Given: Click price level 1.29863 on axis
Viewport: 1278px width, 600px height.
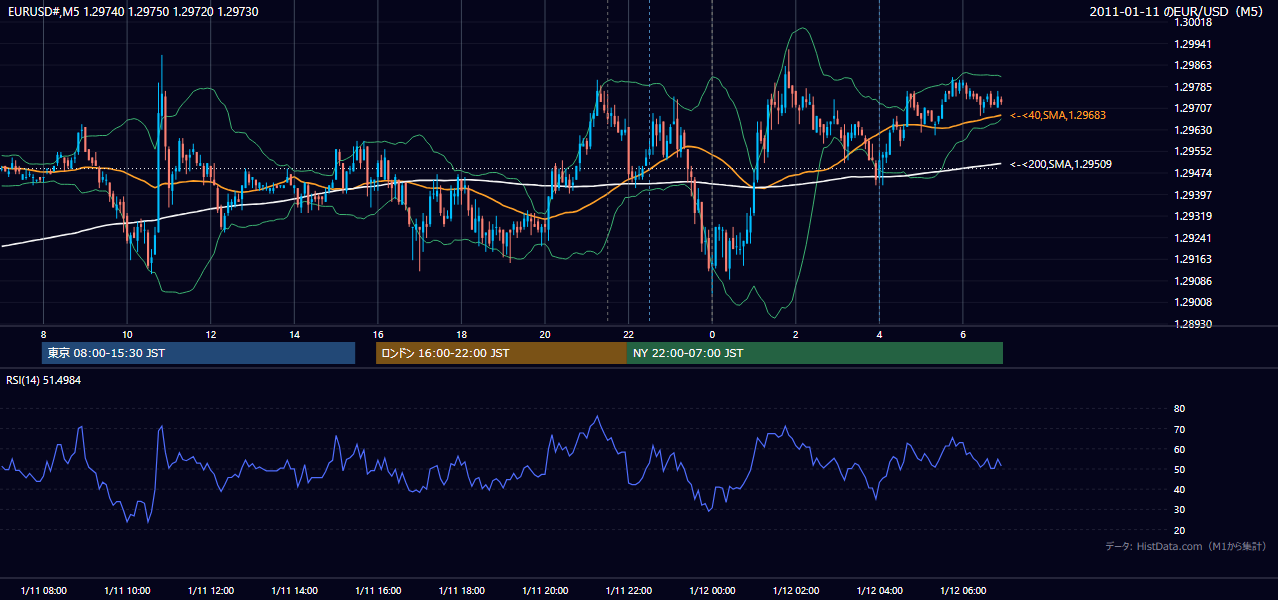Looking at the screenshot, I should [x=1193, y=65].
